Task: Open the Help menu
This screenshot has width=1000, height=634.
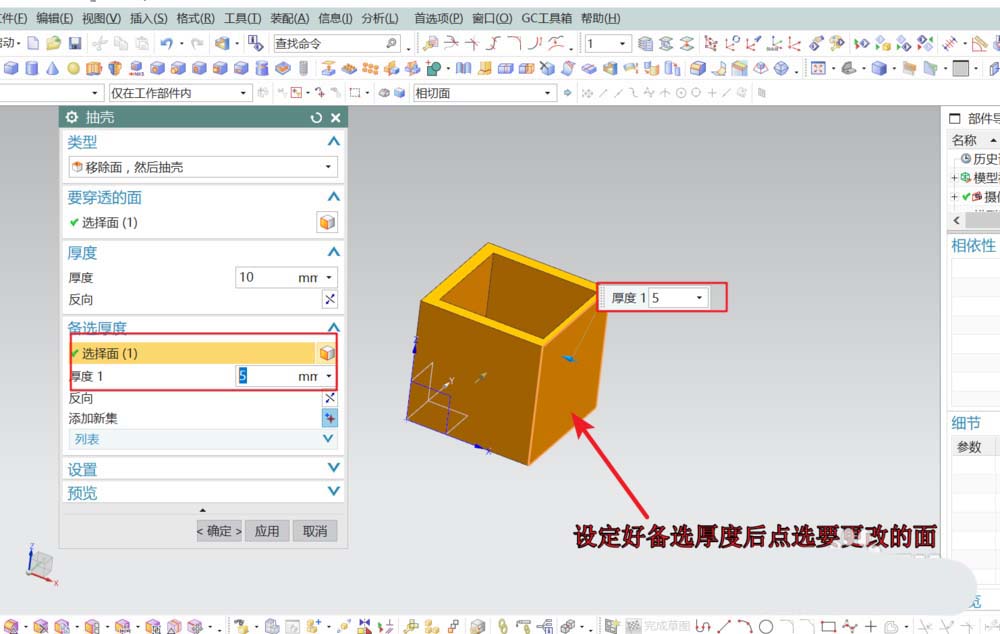Action: (x=600, y=18)
